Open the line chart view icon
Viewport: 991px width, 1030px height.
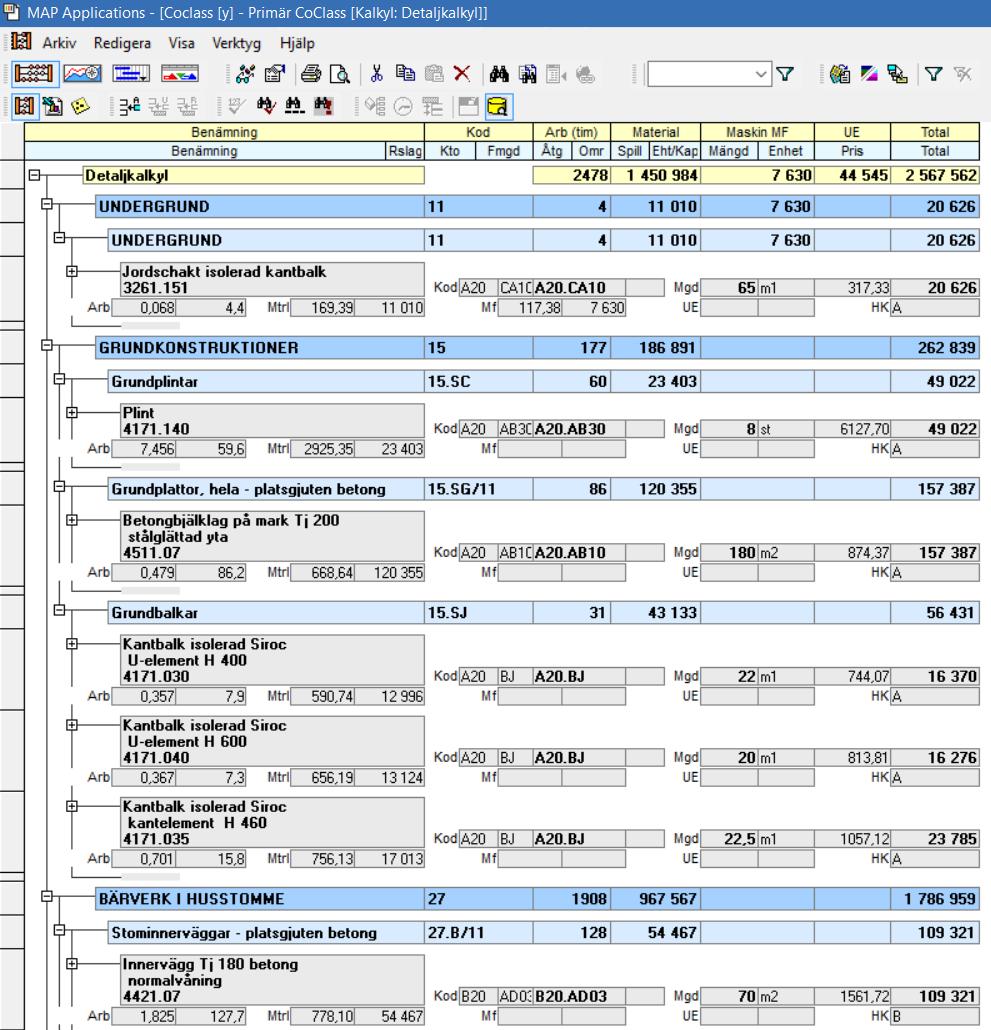[83, 74]
